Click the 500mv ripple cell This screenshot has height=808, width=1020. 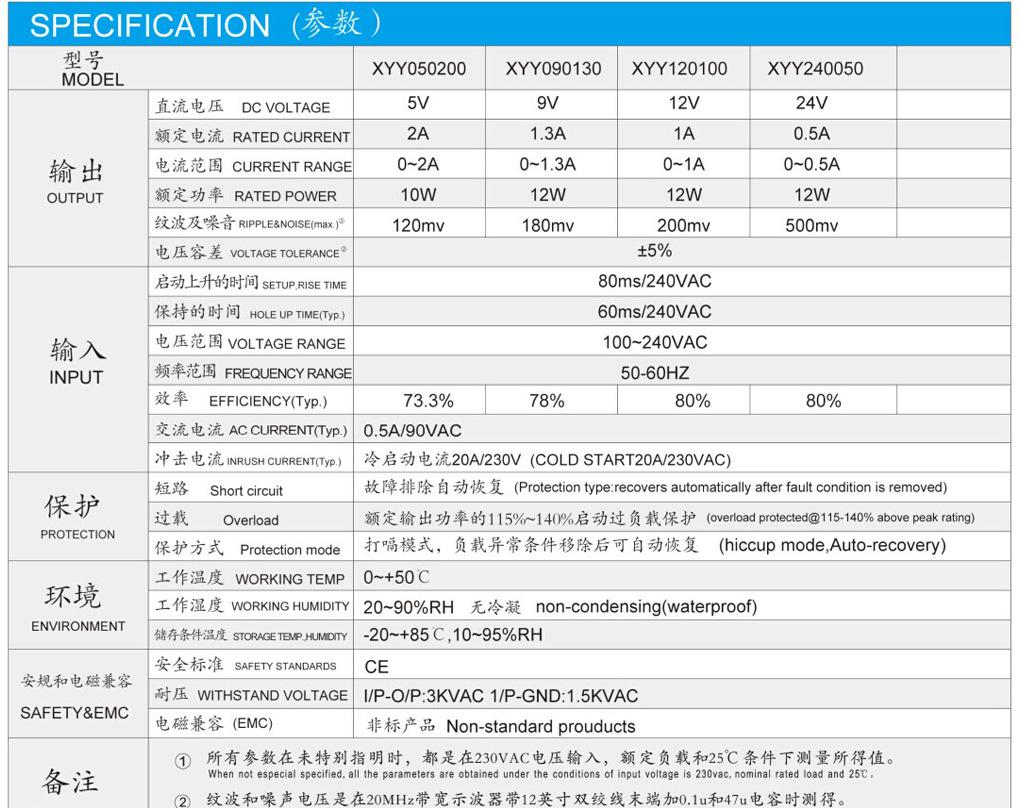(x=812, y=225)
